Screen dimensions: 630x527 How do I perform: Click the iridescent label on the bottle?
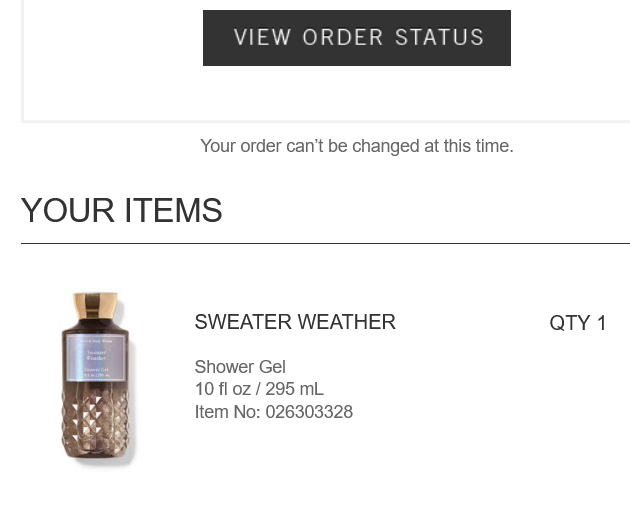point(96,358)
